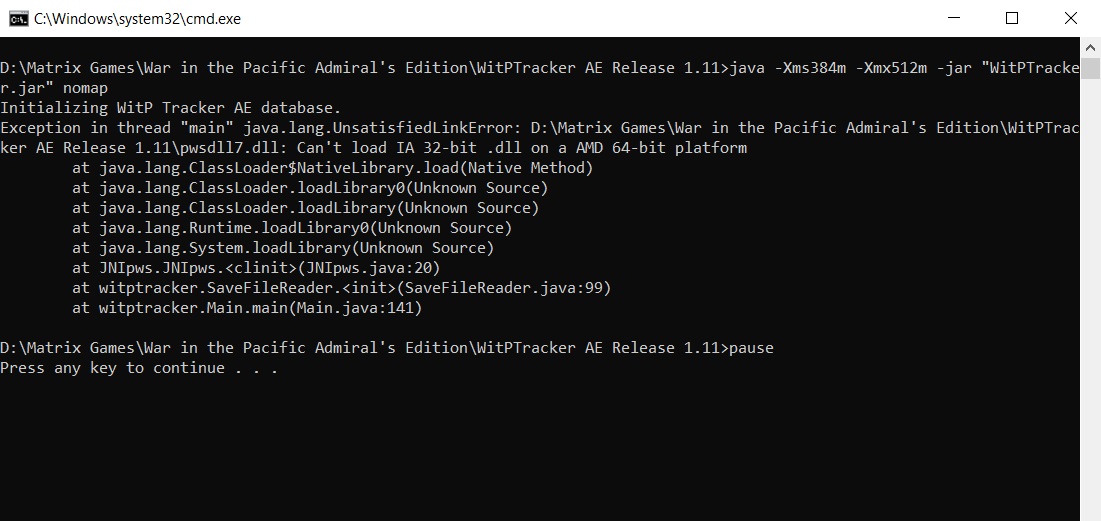This screenshot has height=521, width=1101.
Task: Click the Main.java:141 stack trace line
Action: 247,308
